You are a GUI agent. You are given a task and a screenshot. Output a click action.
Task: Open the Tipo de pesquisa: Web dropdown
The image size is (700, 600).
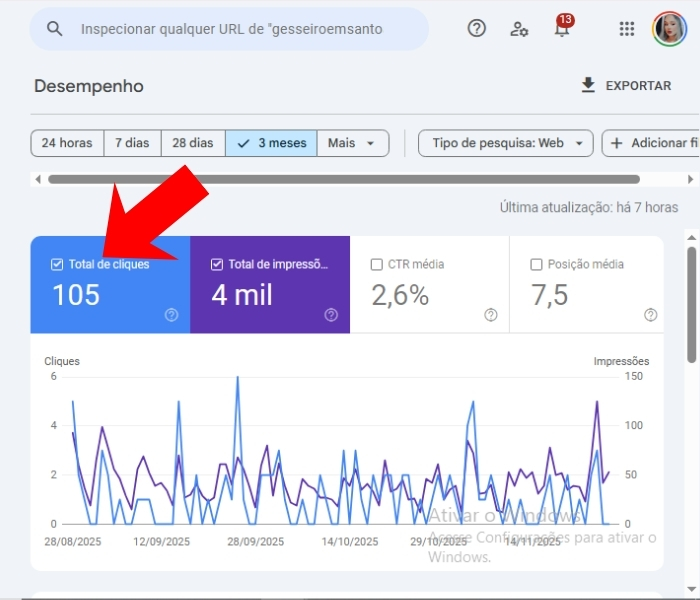505,143
